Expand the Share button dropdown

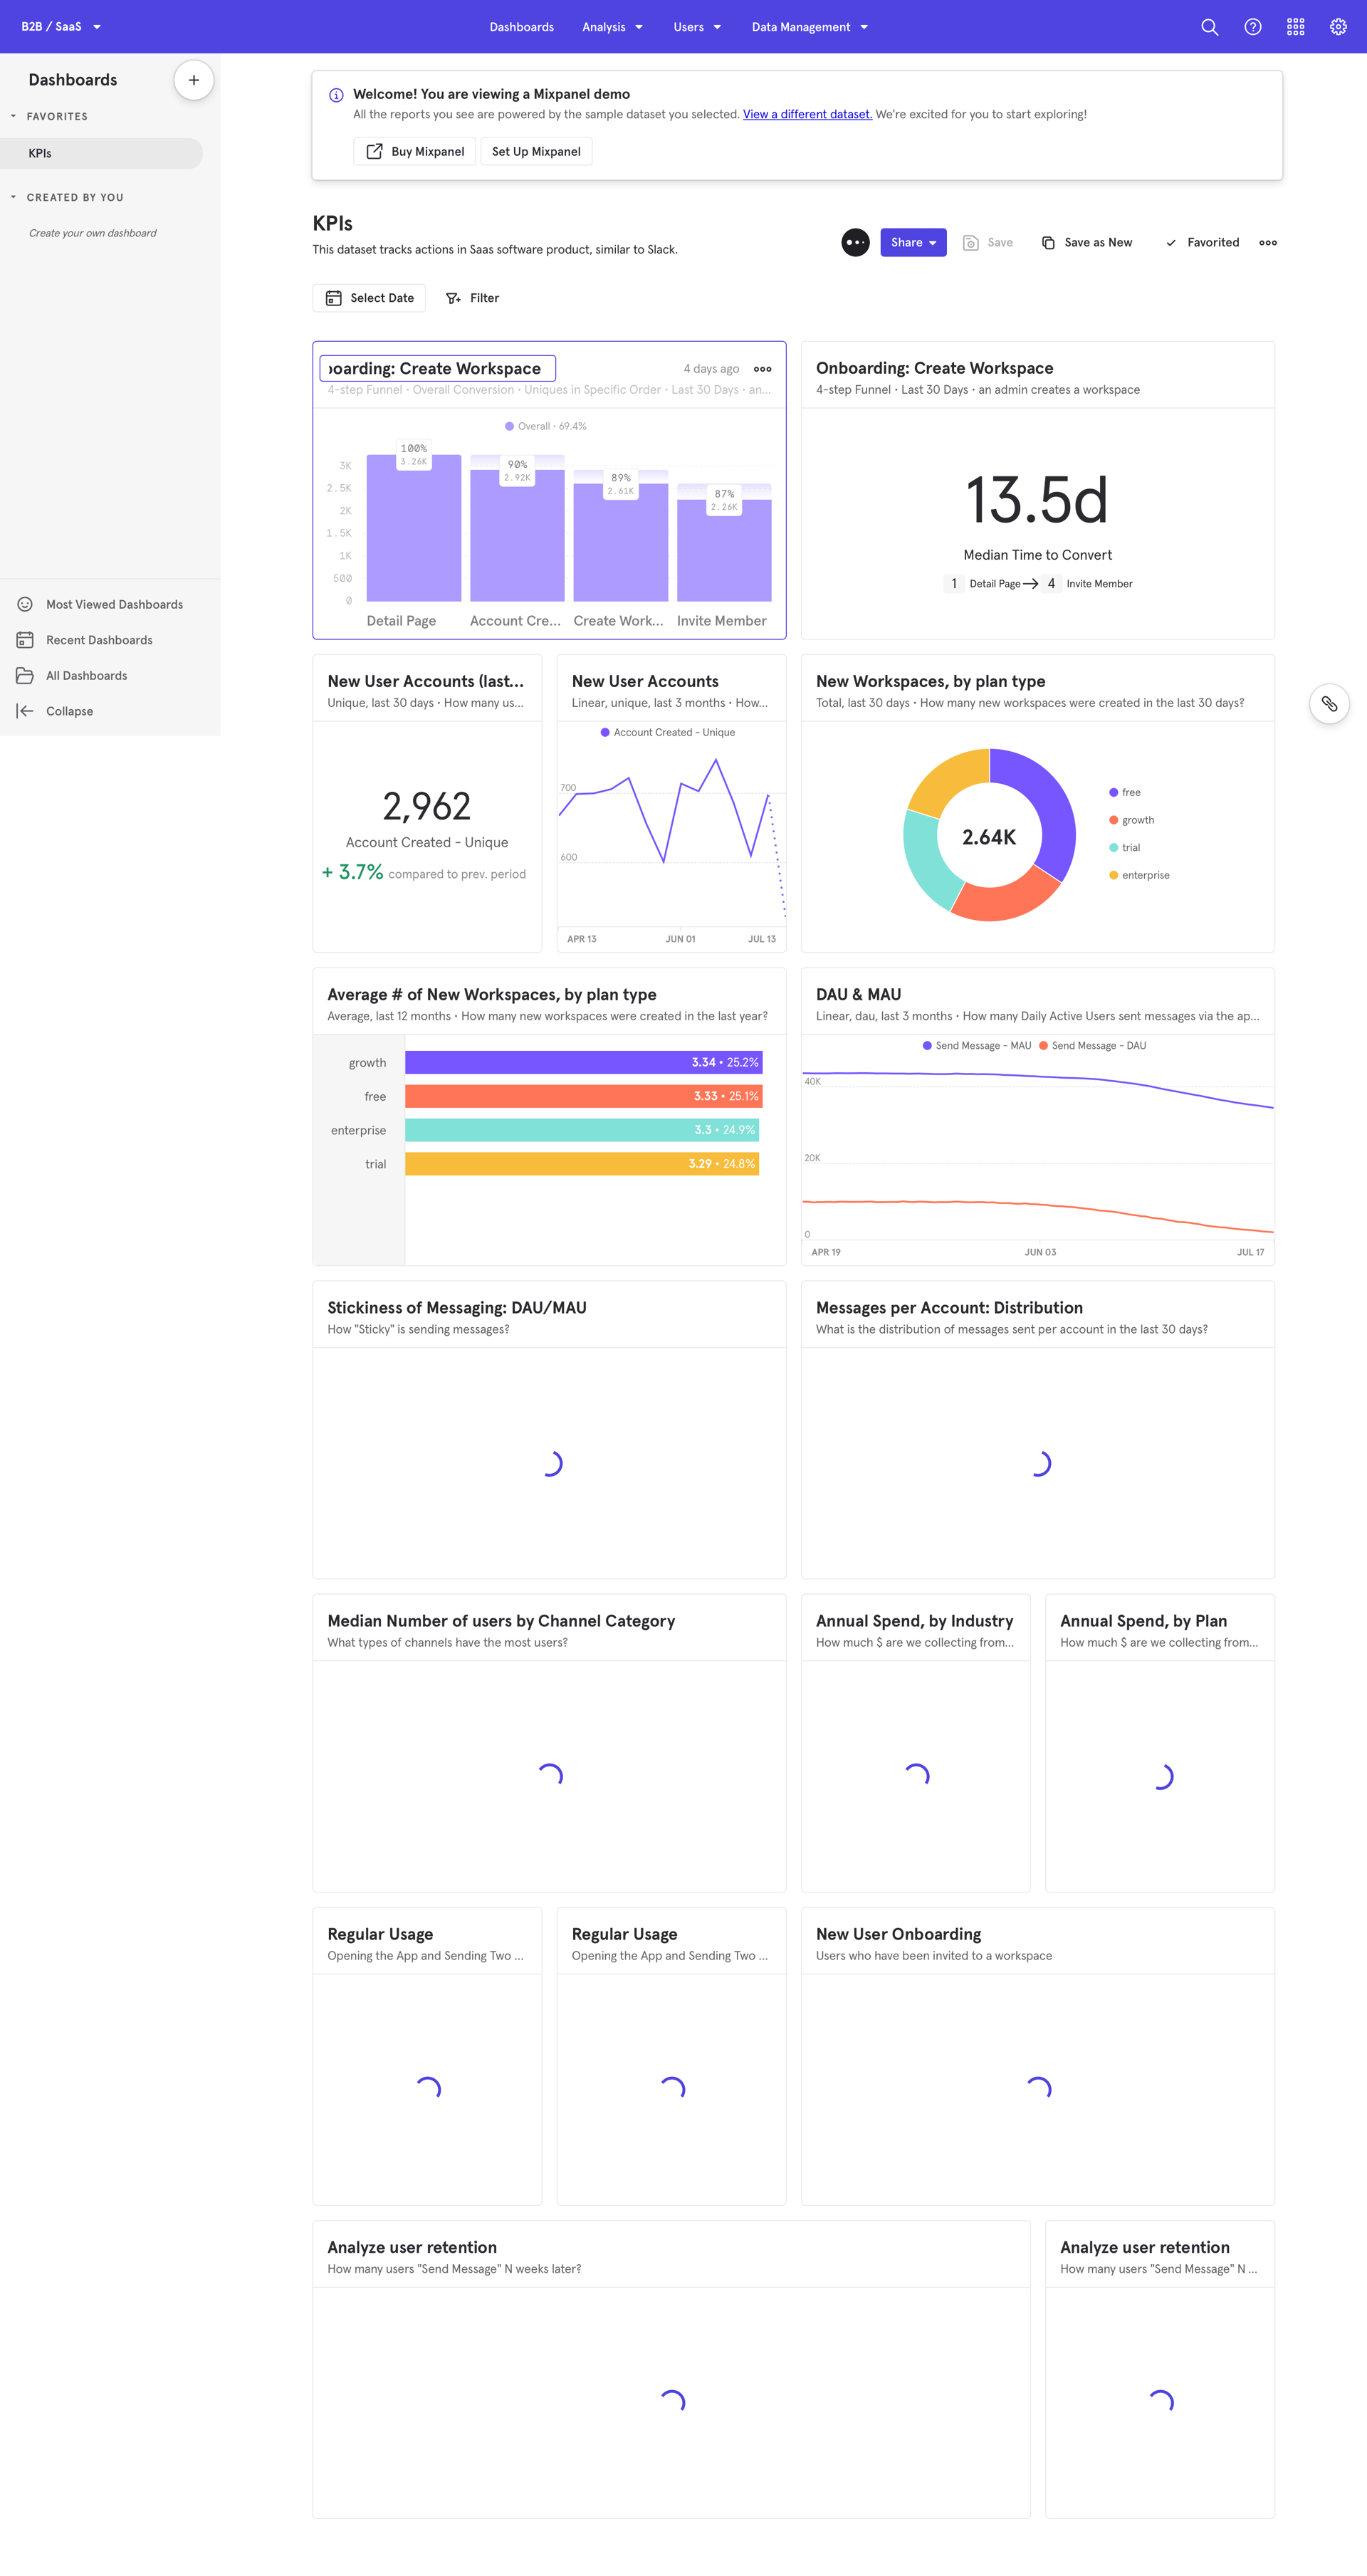tap(931, 242)
